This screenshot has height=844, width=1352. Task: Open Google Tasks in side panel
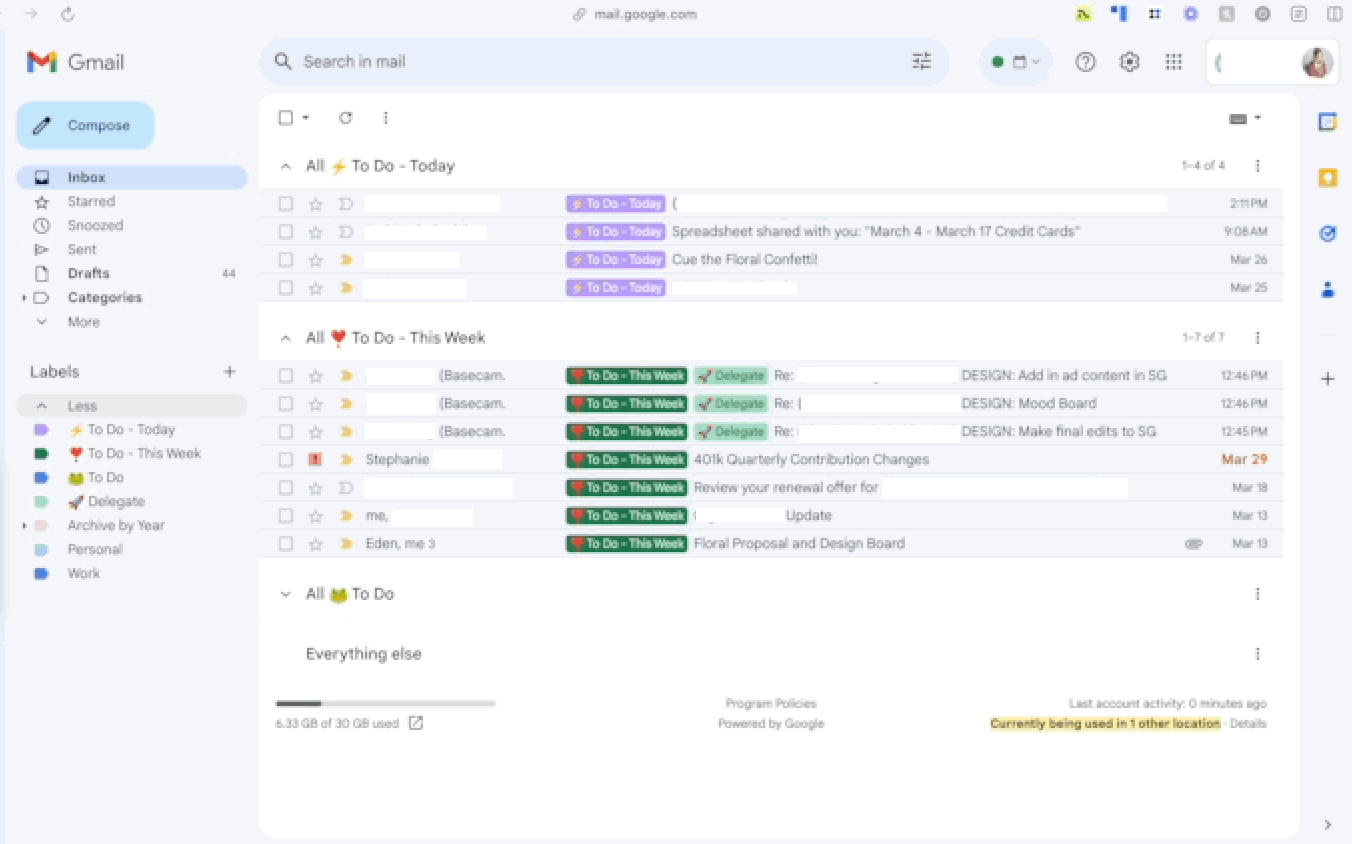click(1327, 234)
